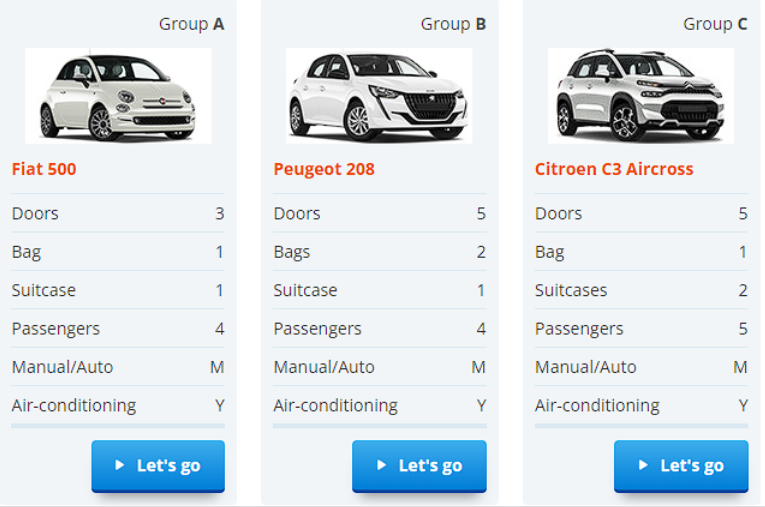Select the Peugeot 208 title link
This screenshot has height=507, width=765.
324,169
